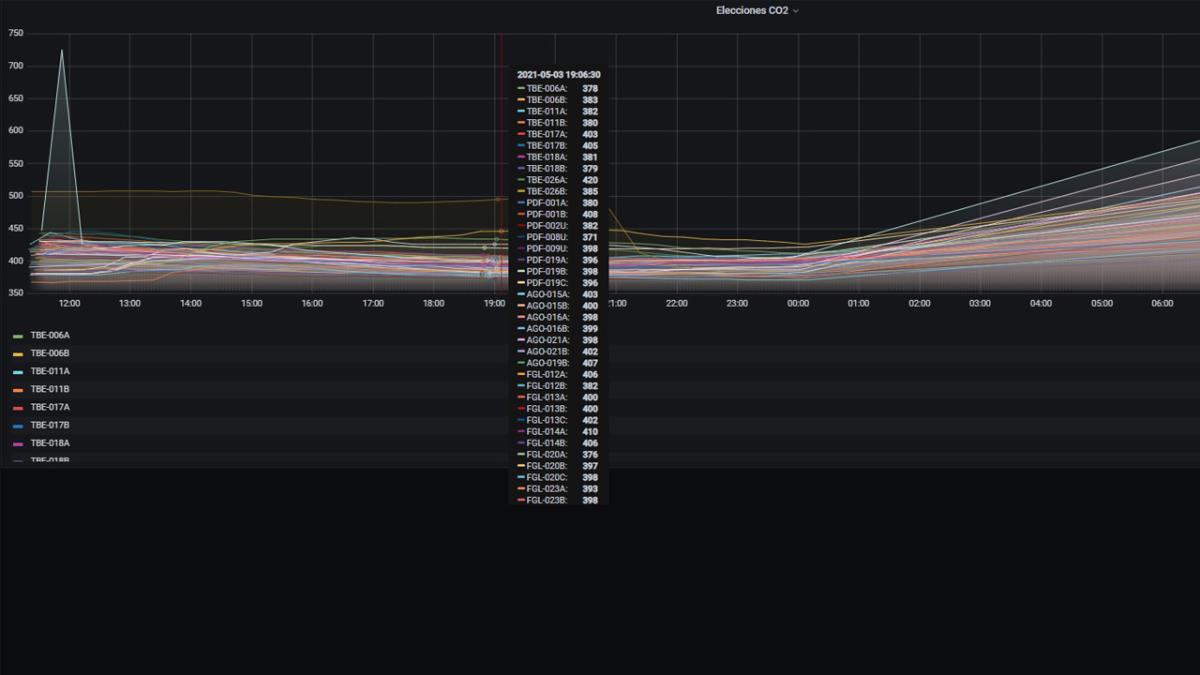Open the Elecciones CO2 panel title menu
Image resolution: width=1200 pixels, height=675 pixels.
751,10
